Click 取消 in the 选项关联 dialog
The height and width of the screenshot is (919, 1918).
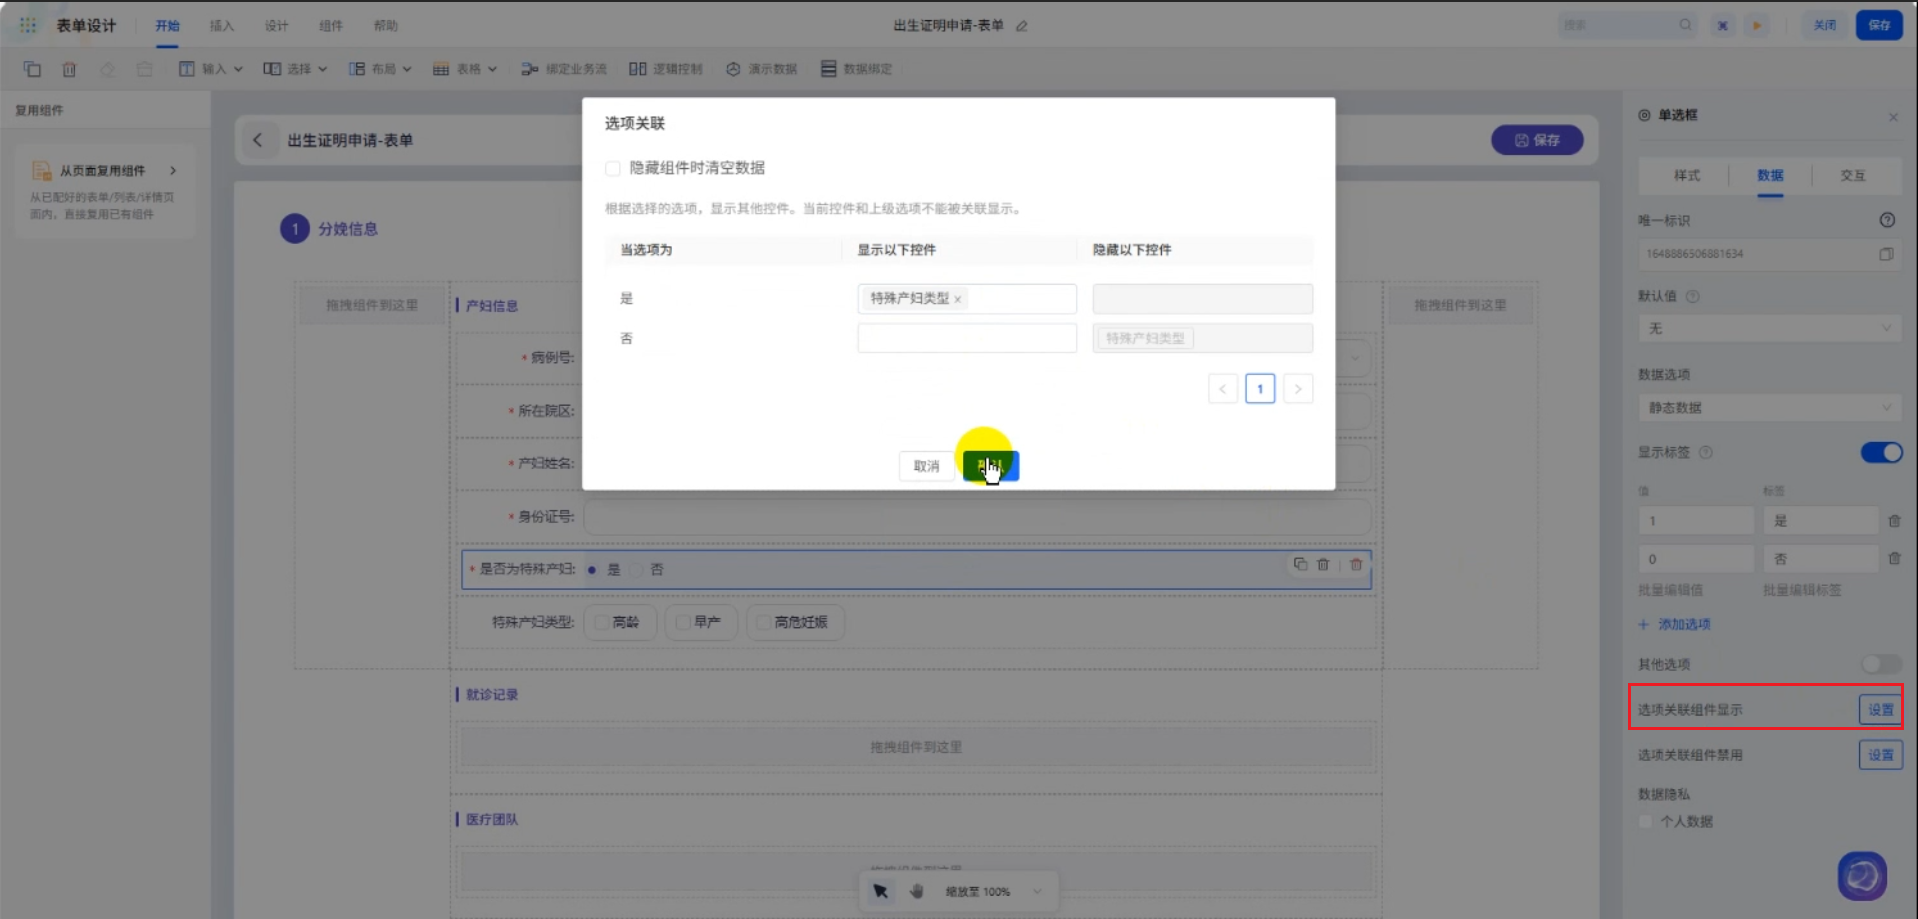(x=926, y=466)
